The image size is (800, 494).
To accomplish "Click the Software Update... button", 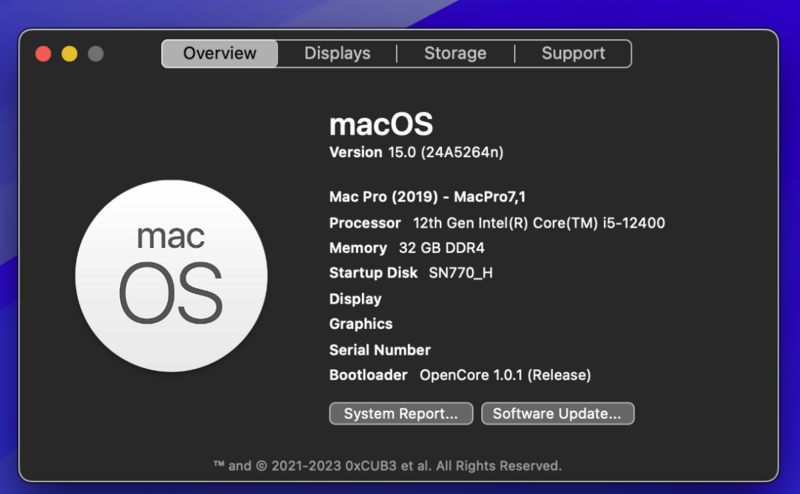I will [558, 413].
